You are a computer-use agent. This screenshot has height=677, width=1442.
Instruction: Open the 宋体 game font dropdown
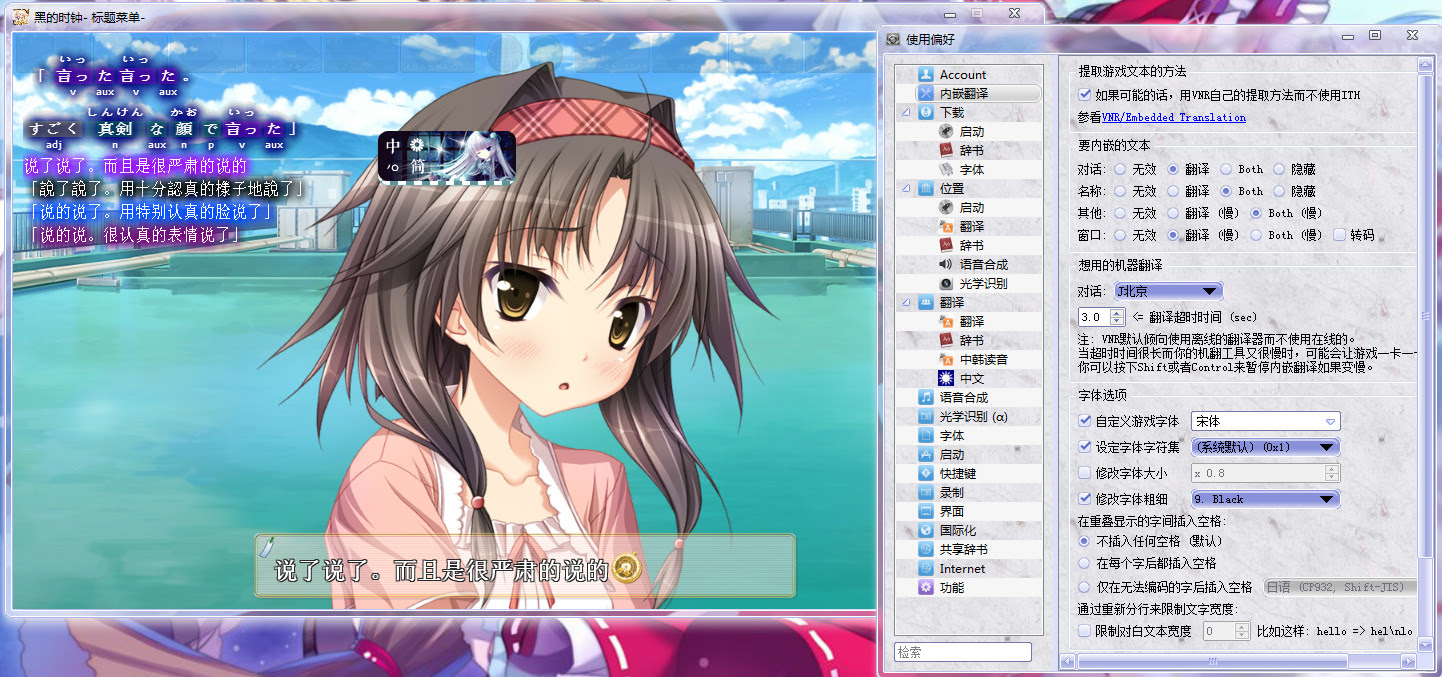pos(1265,421)
